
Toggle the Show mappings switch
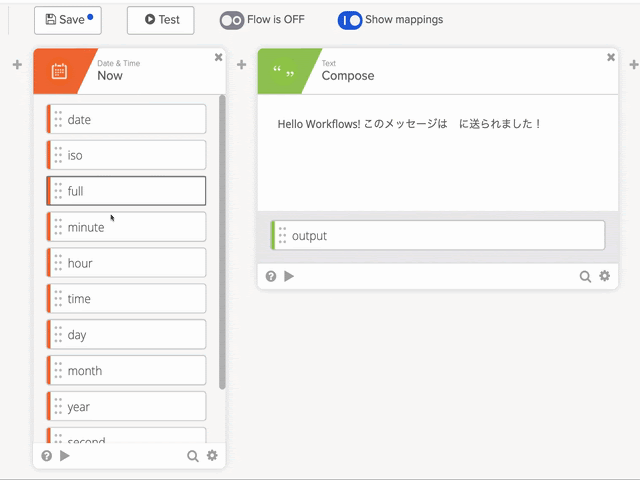pos(350,20)
